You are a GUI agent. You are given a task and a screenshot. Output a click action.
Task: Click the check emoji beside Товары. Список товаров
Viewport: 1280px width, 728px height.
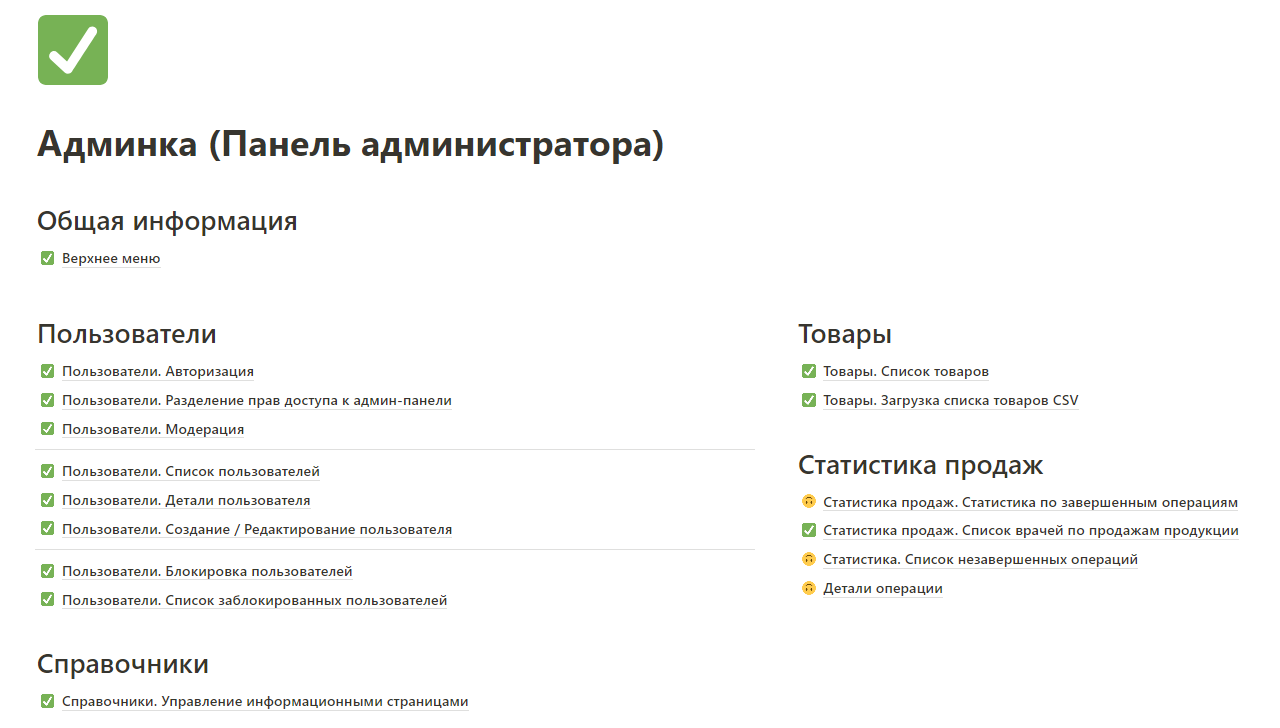pos(809,371)
